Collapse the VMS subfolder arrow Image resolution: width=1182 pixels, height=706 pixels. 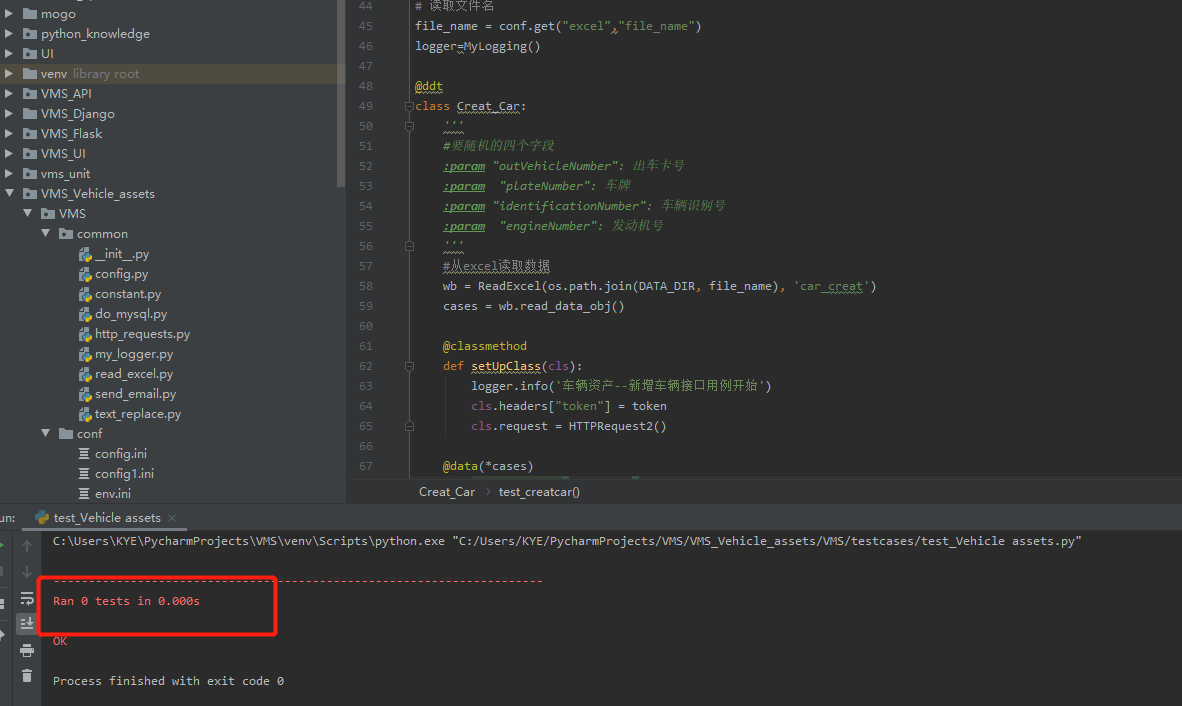(27, 213)
